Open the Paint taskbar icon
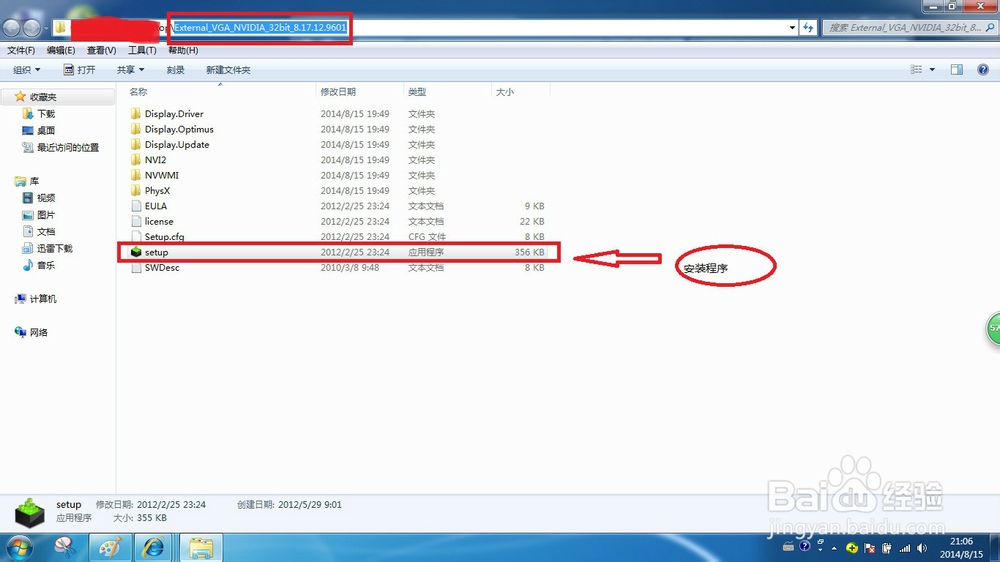 (x=110, y=547)
